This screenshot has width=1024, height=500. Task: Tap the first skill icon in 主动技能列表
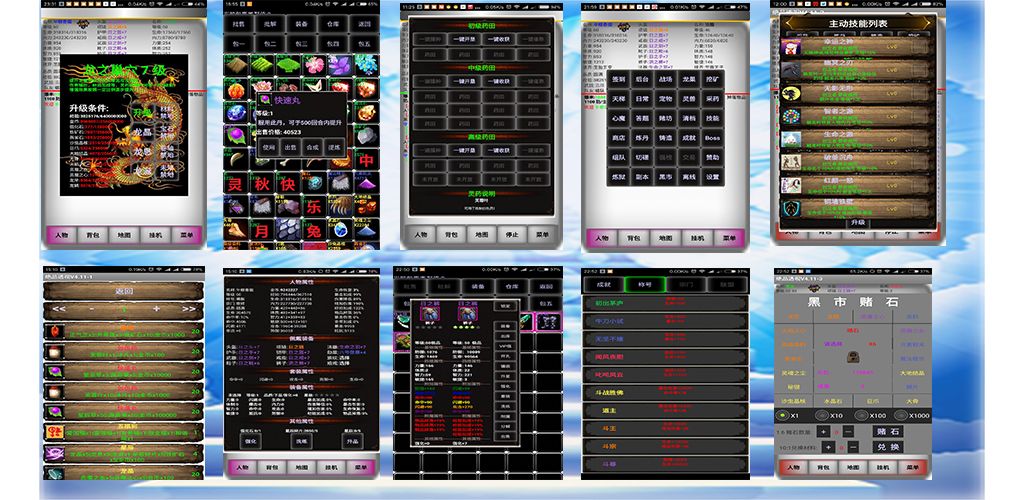click(x=791, y=48)
